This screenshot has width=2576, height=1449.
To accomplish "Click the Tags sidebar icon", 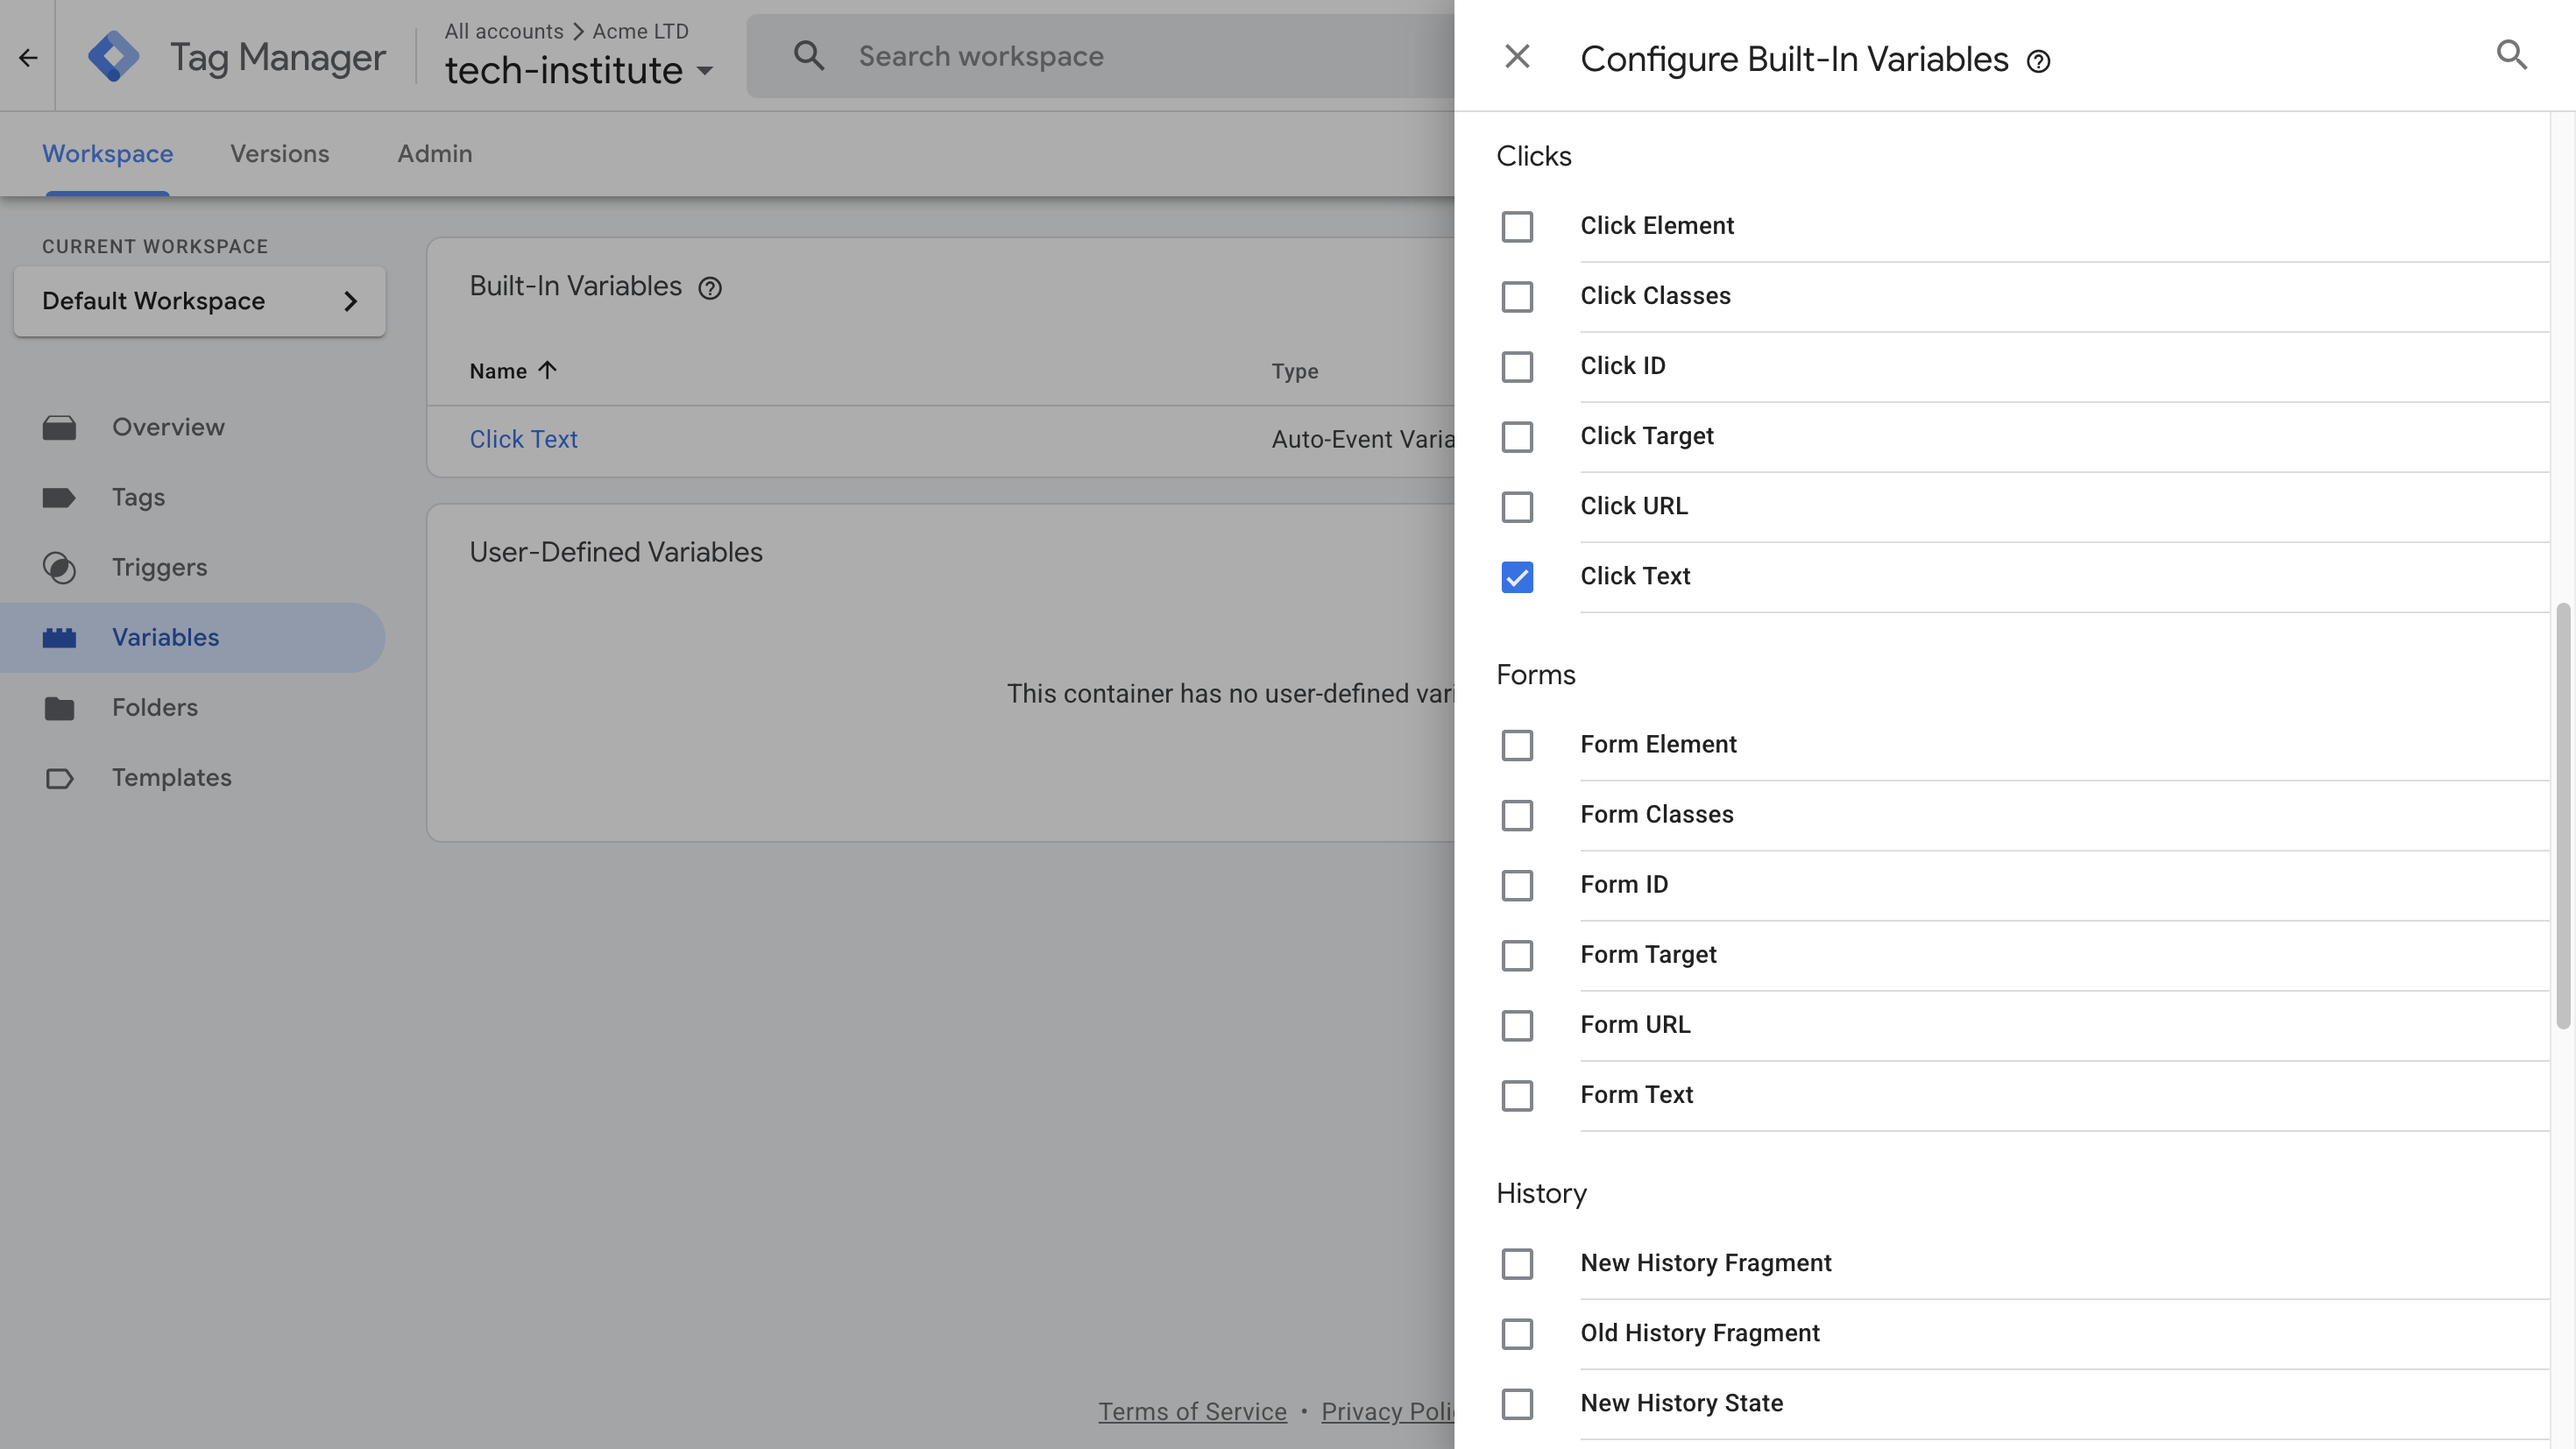I will point(59,497).
